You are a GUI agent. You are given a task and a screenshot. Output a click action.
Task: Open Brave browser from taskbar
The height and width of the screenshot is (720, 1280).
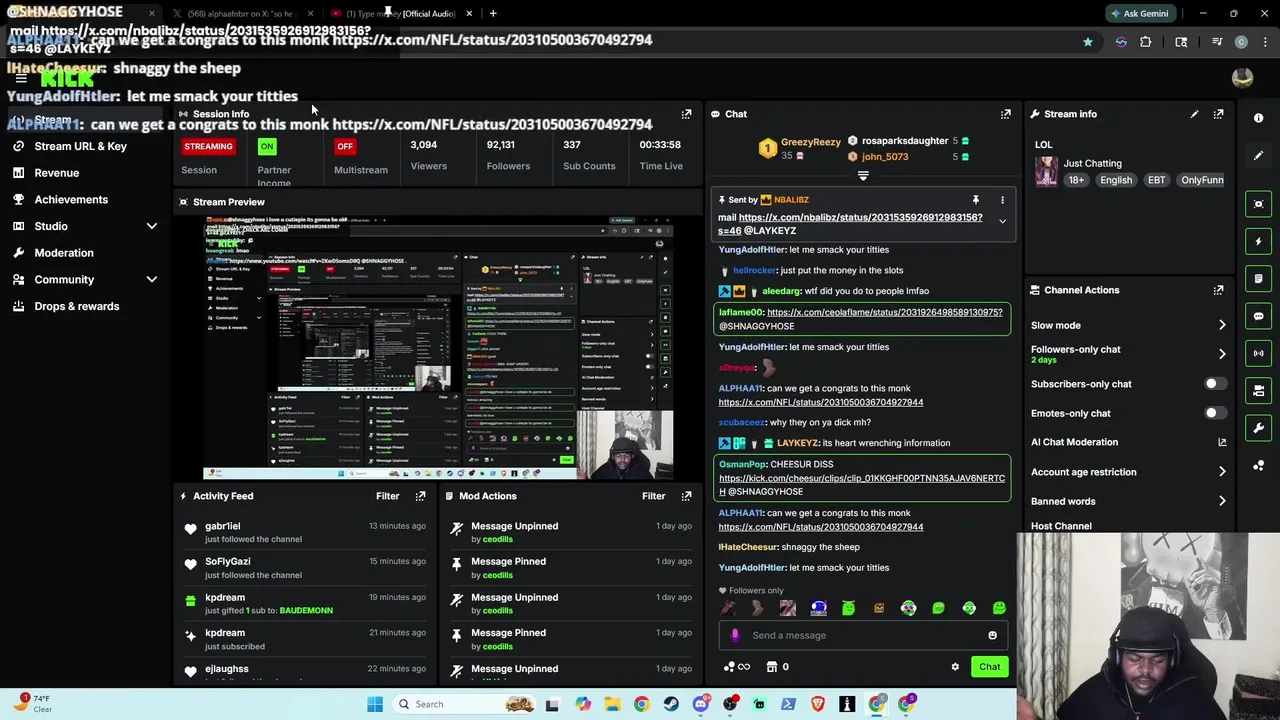818,704
